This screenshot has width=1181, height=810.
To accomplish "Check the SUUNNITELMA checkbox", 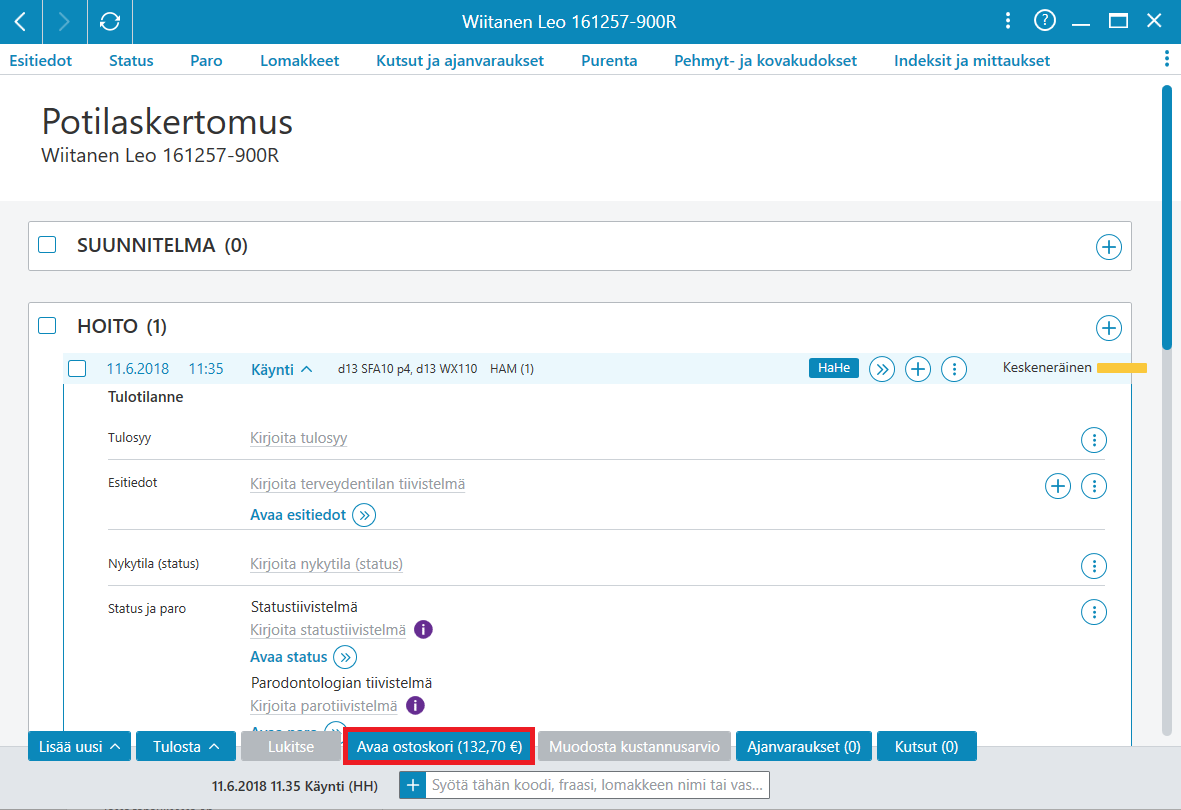I will (47, 245).
